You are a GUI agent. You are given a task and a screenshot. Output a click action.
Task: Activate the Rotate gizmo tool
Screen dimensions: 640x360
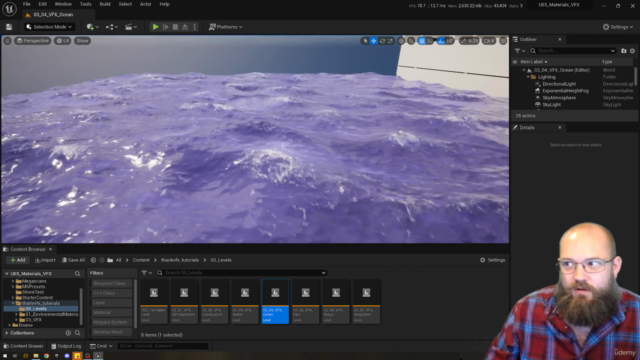click(382, 41)
